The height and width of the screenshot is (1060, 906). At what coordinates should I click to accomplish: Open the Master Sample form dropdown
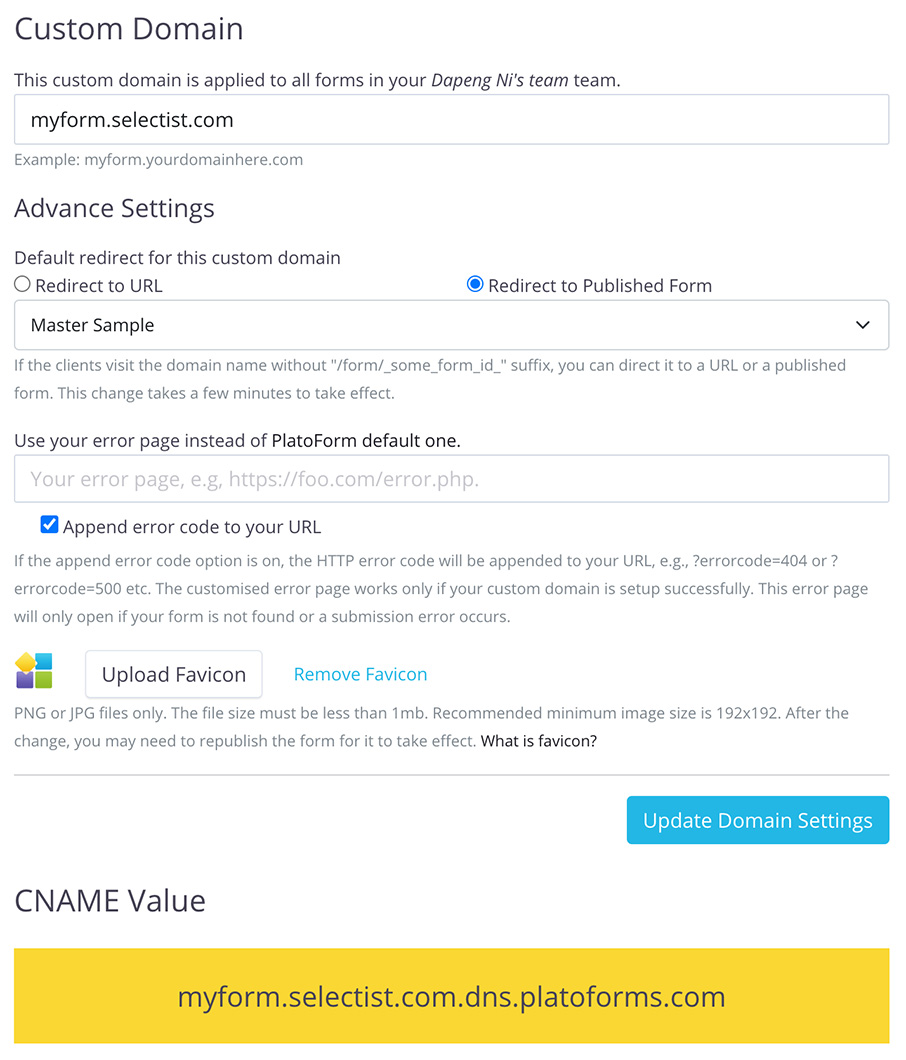451,325
